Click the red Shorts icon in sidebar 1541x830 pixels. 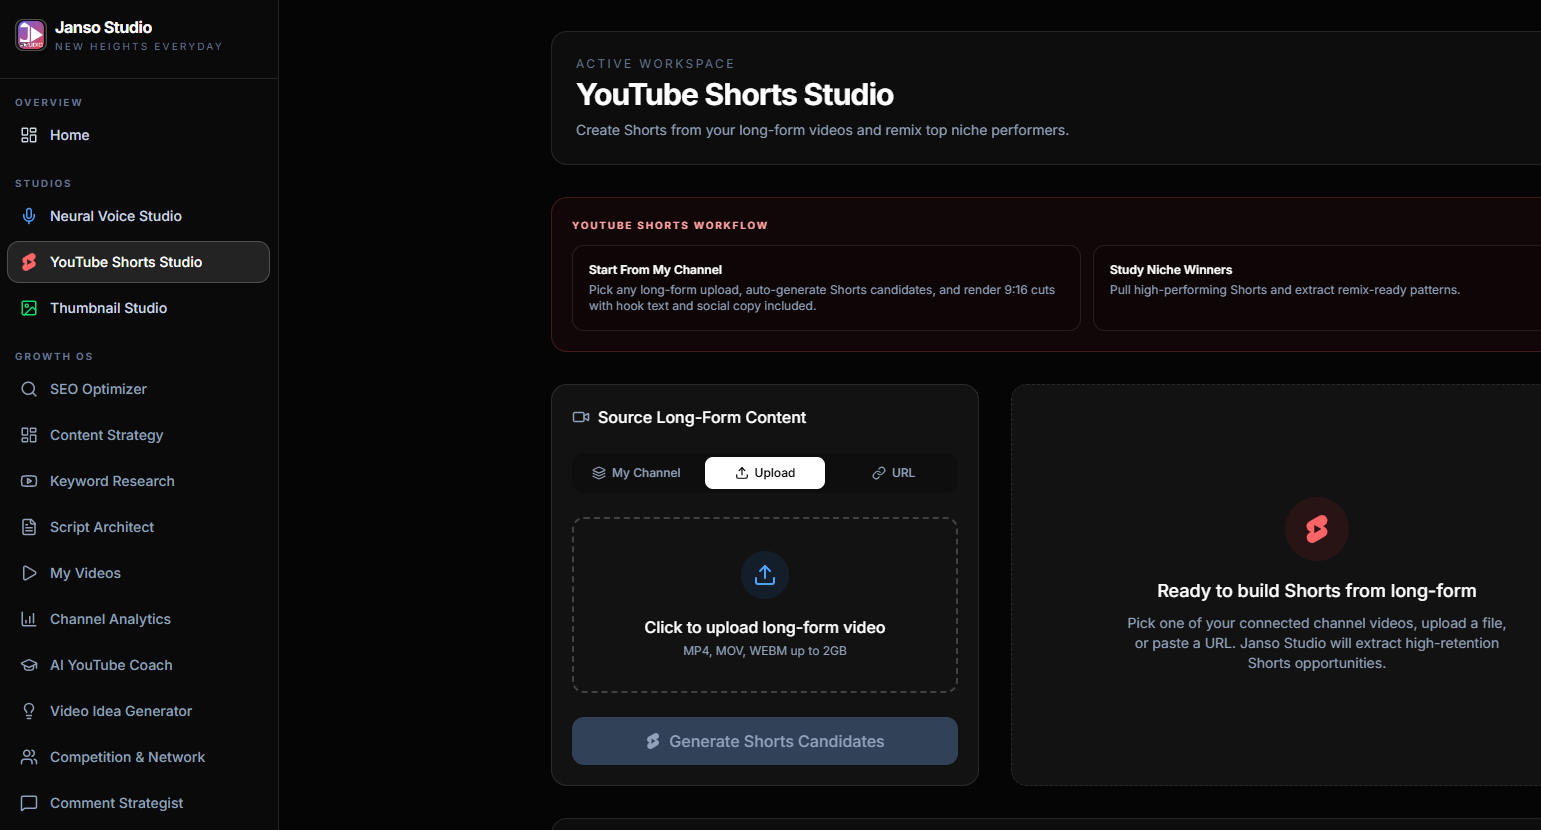[x=29, y=262]
